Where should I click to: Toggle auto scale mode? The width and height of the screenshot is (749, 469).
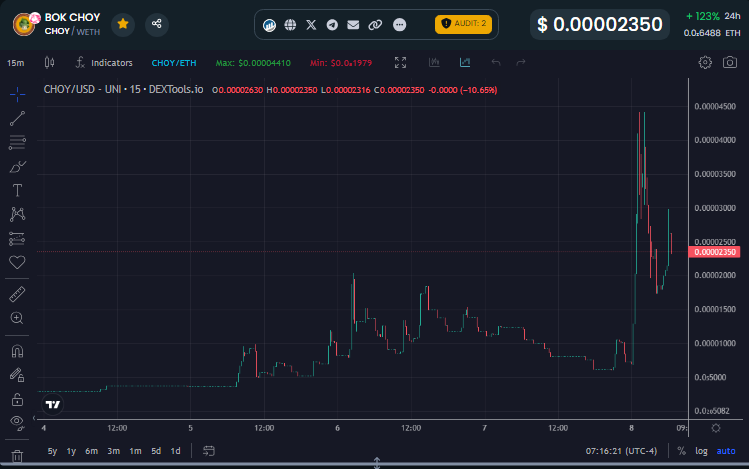click(x=726, y=451)
